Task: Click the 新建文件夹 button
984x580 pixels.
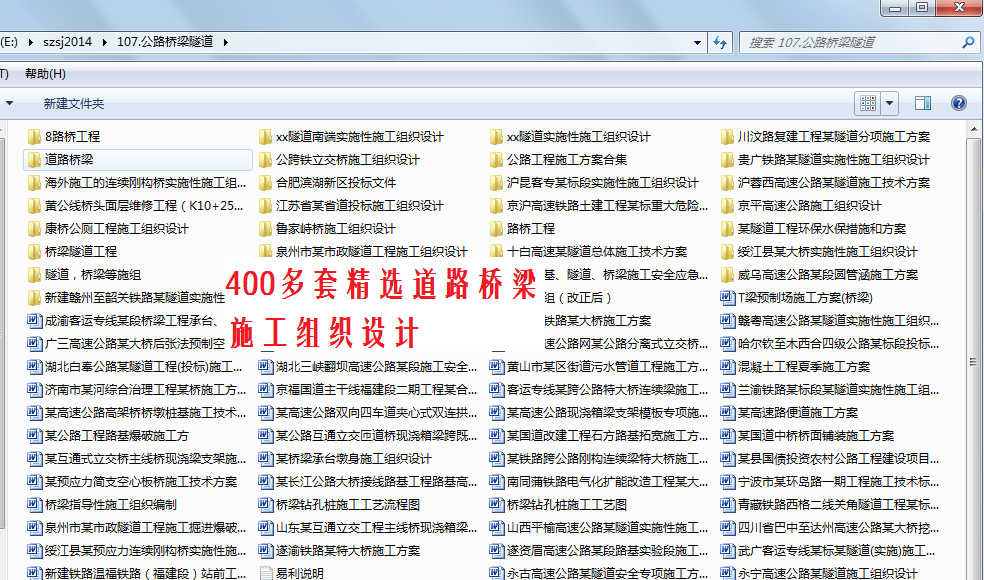Action: pyautogui.click(x=73, y=104)
